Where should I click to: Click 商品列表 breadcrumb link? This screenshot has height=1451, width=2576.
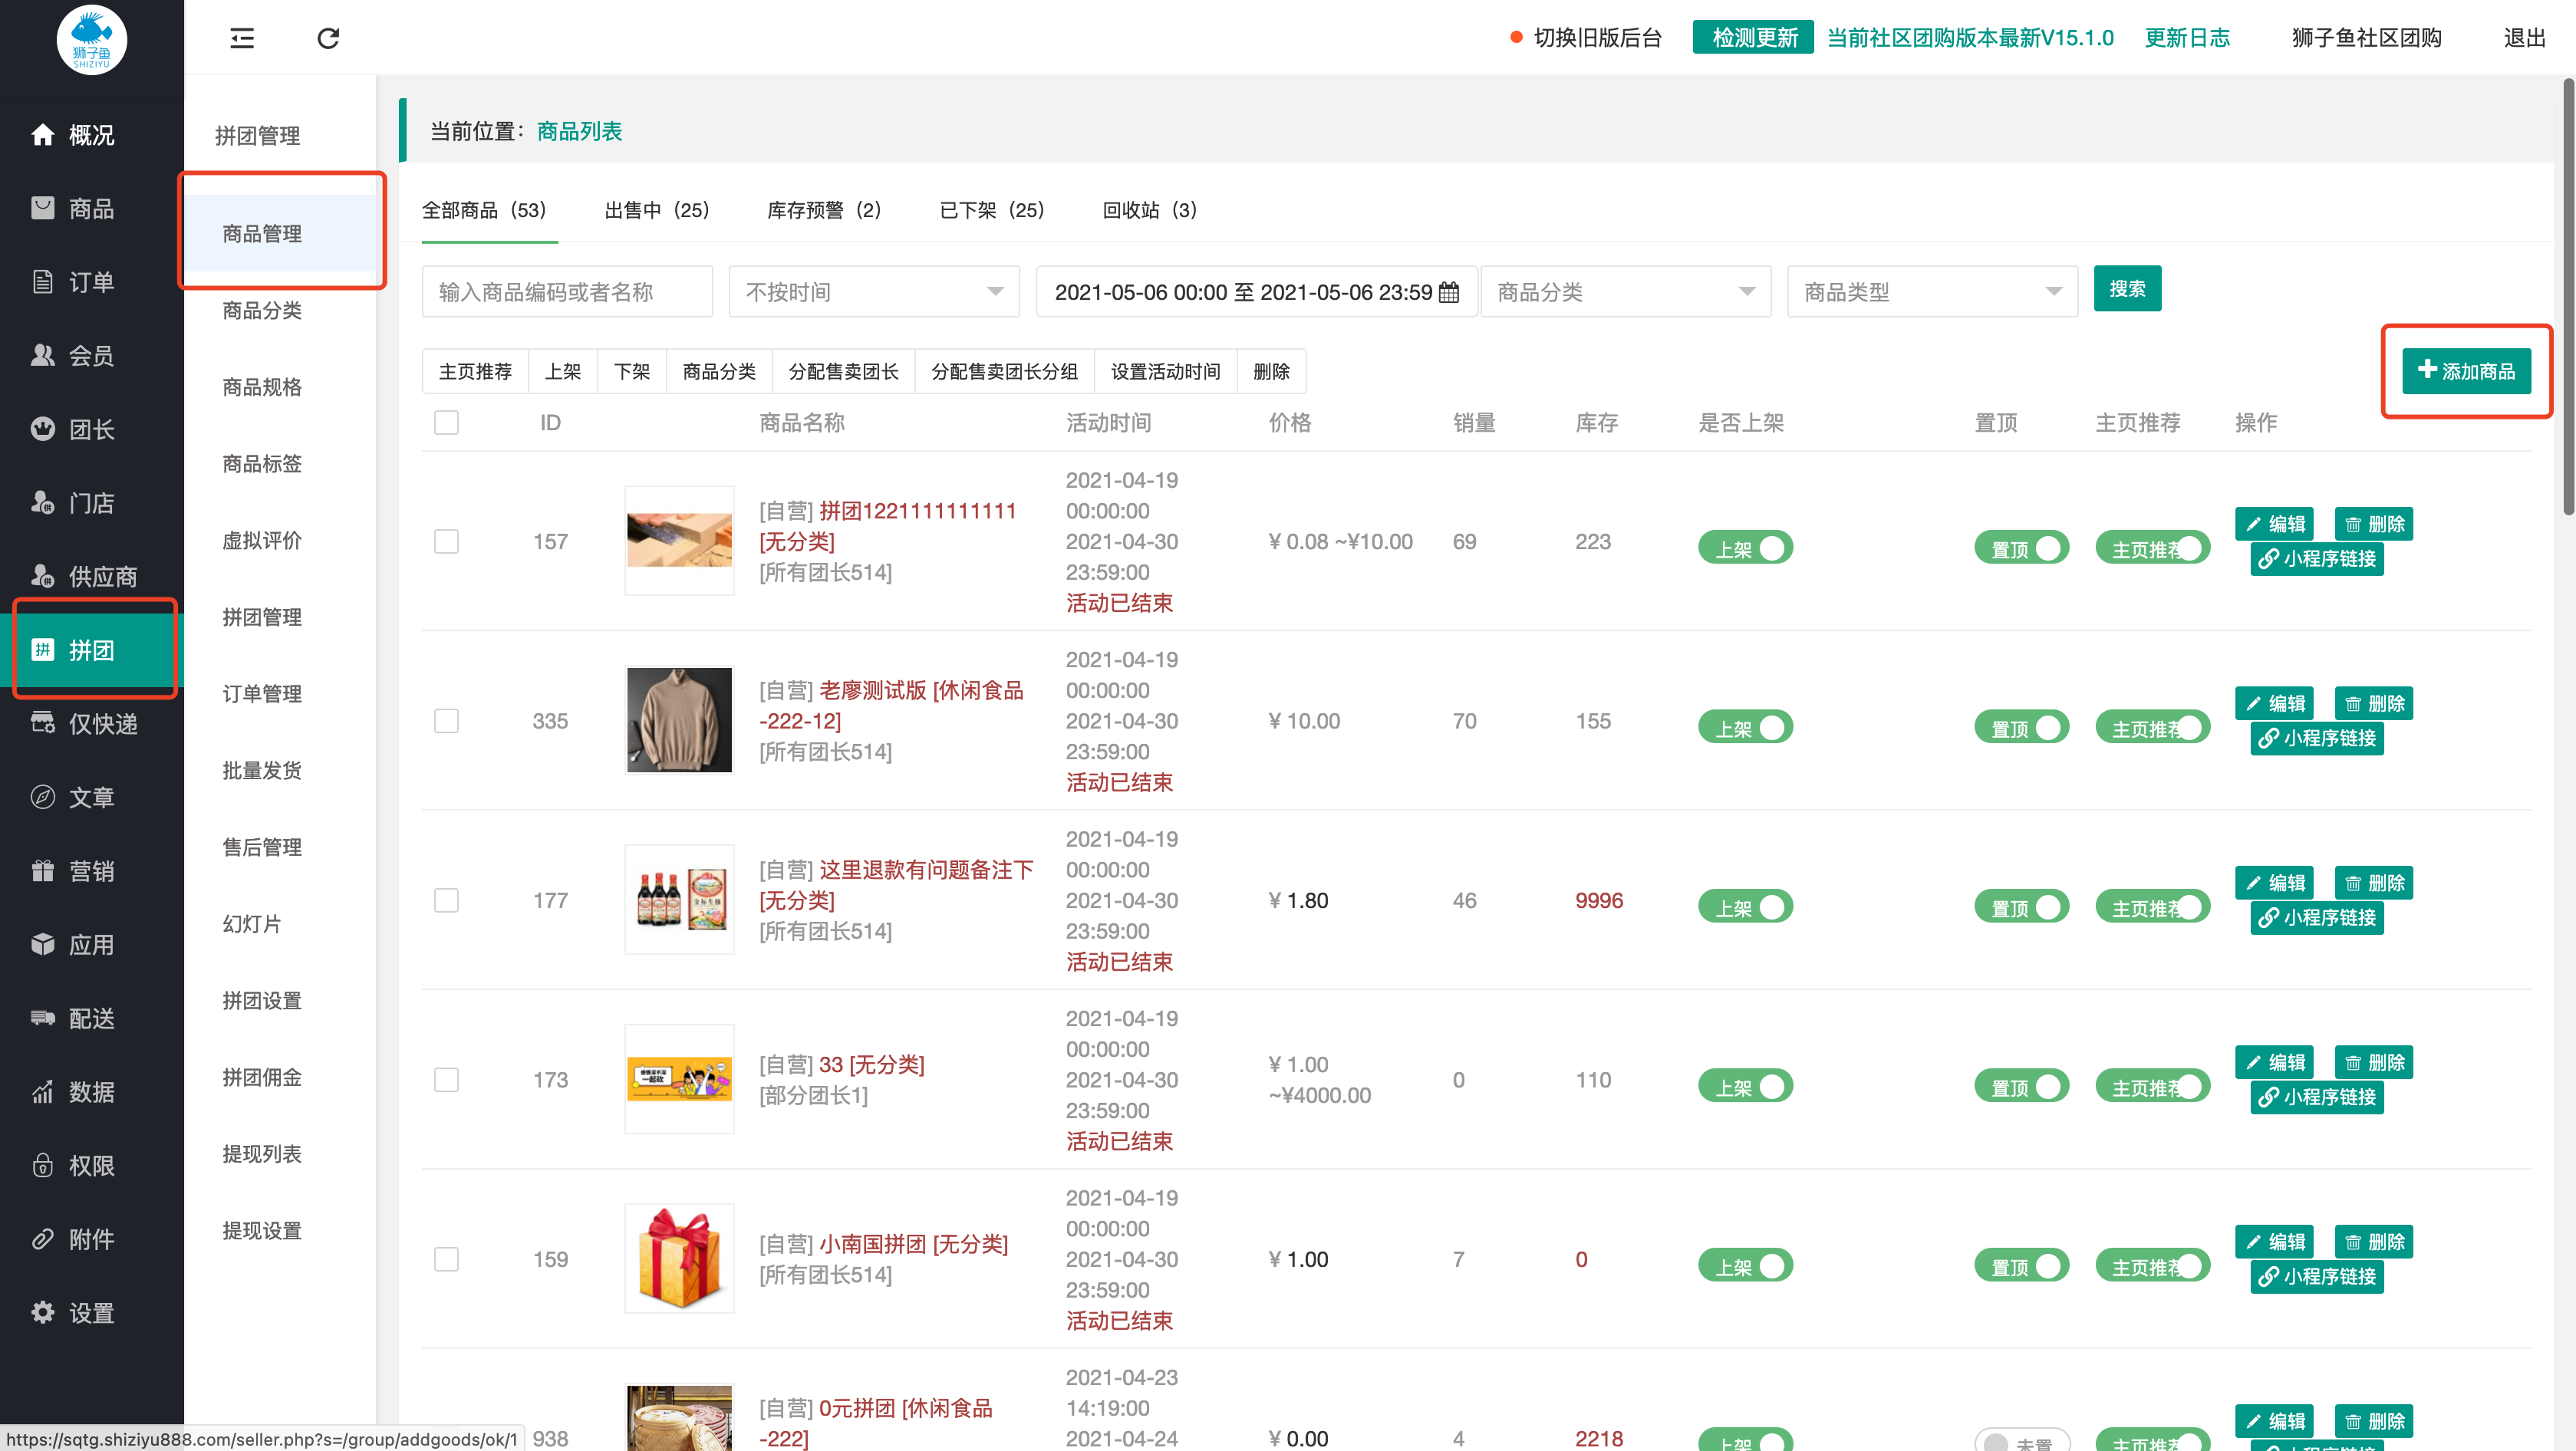(579, 131)
